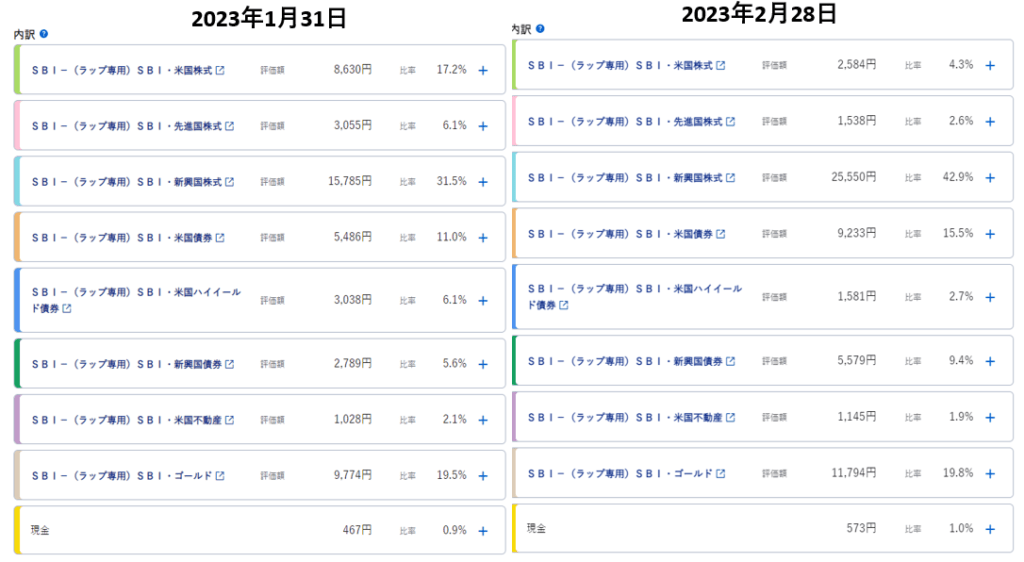Open external link icon for 米国不動産 in the January list
The image size is (1024, 562).
pos(230,420)
